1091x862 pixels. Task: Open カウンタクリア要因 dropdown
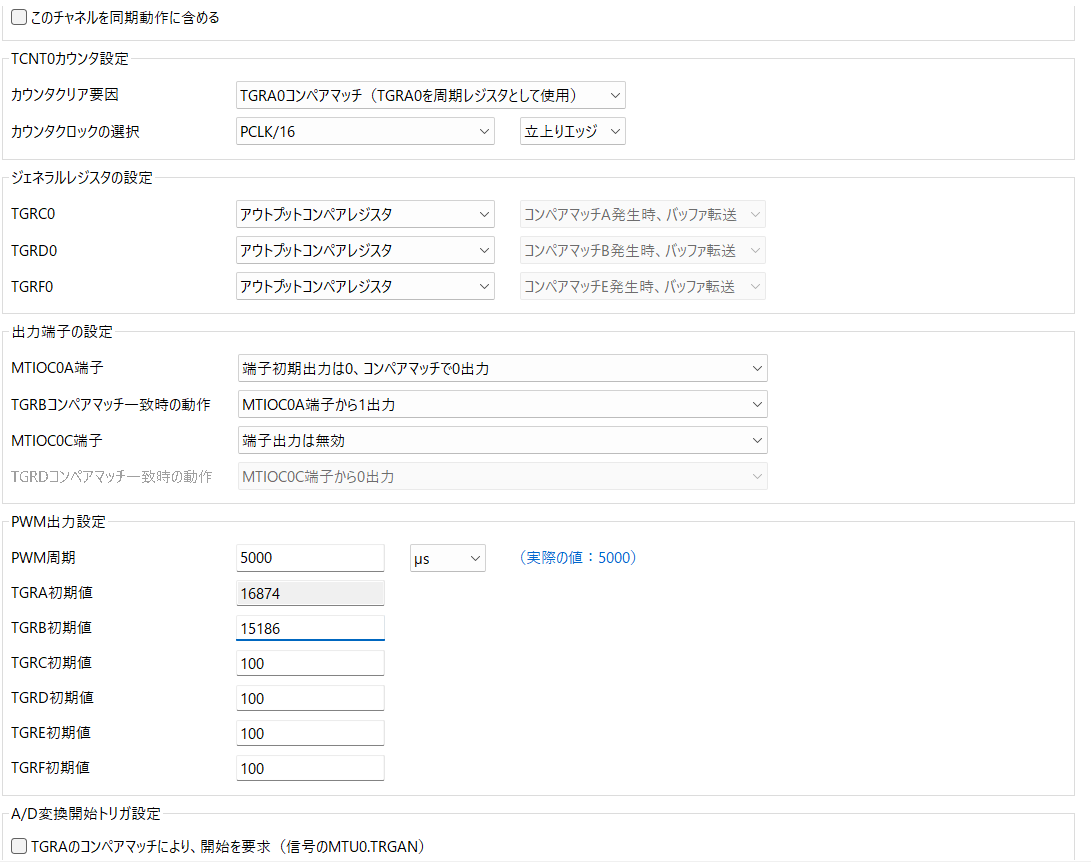430,96
